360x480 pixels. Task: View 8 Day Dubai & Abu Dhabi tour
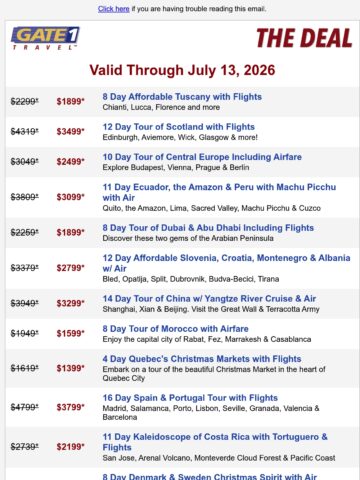point(208,228)
